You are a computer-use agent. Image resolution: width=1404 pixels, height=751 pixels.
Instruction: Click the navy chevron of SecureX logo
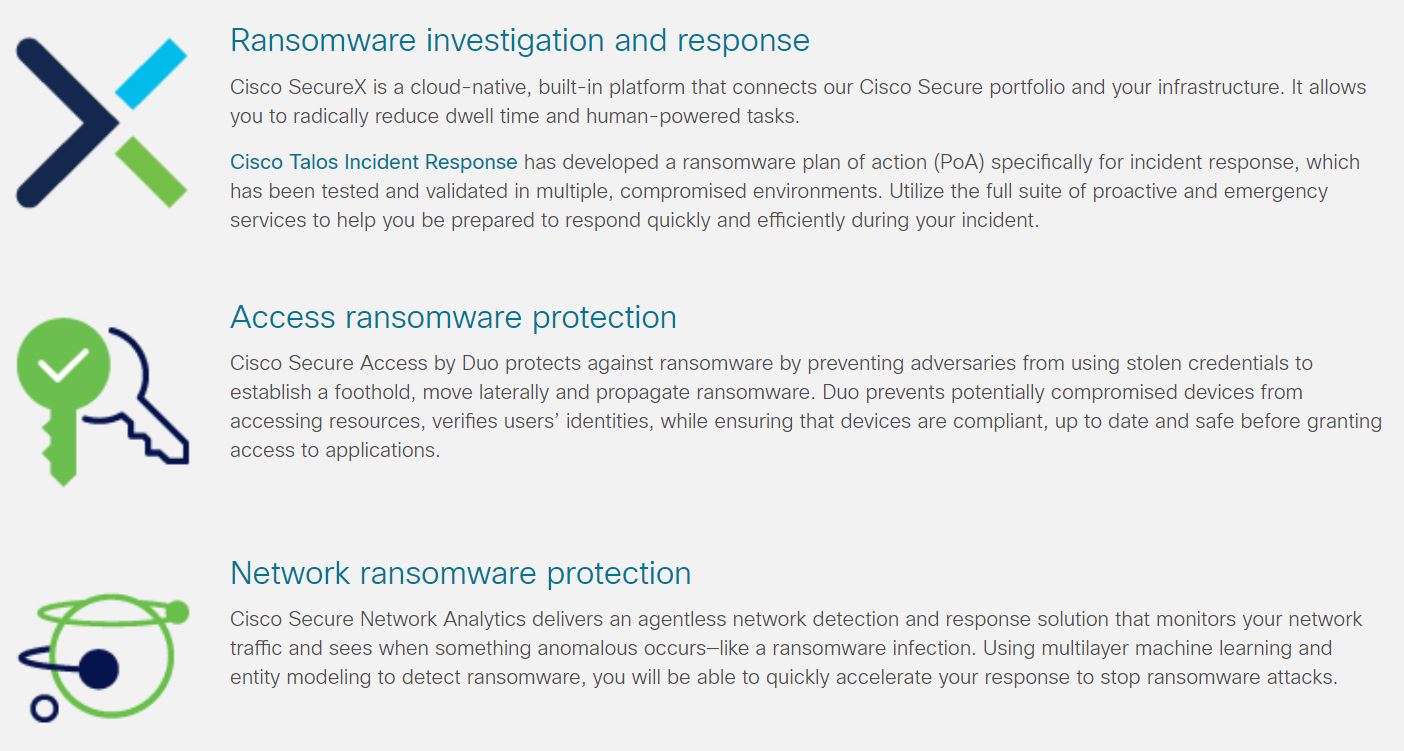(66, 122)
